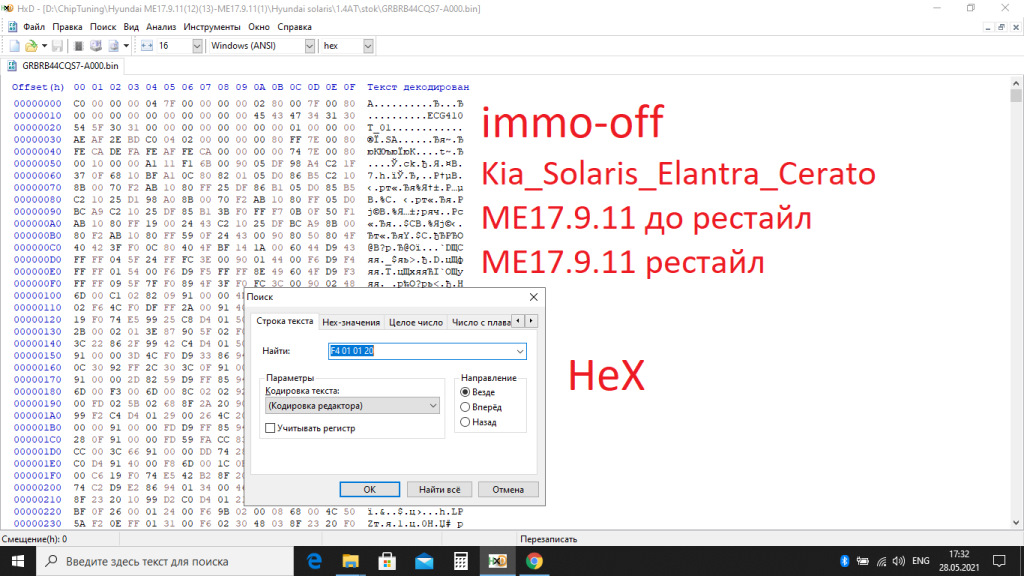Screen dimensions: 1024x576
Task: Open Calculator from taskbar
Action: tap(460, 561)
